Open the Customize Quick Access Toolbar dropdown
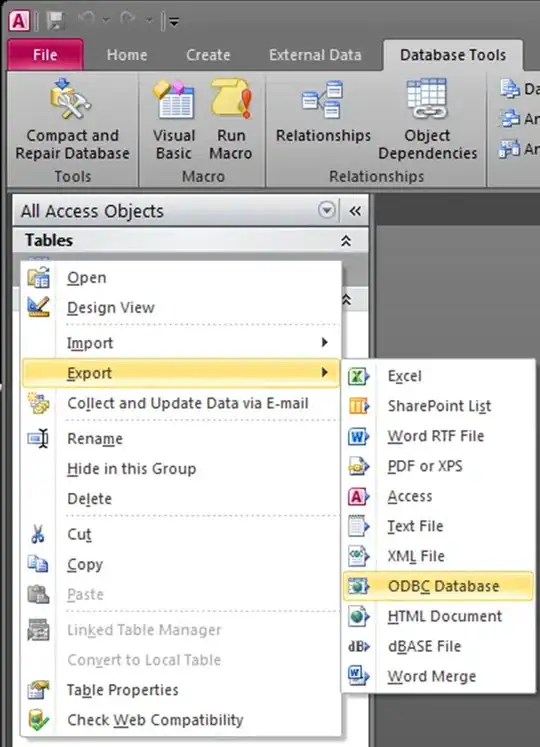This screenshot has height=747, width=540. [x=174, y=22]
